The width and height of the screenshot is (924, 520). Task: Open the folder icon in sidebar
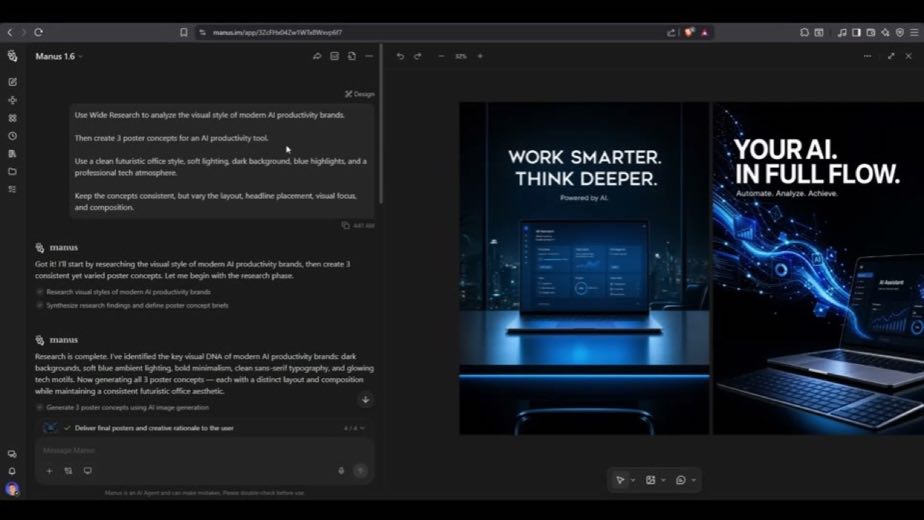tap(12, 172)
